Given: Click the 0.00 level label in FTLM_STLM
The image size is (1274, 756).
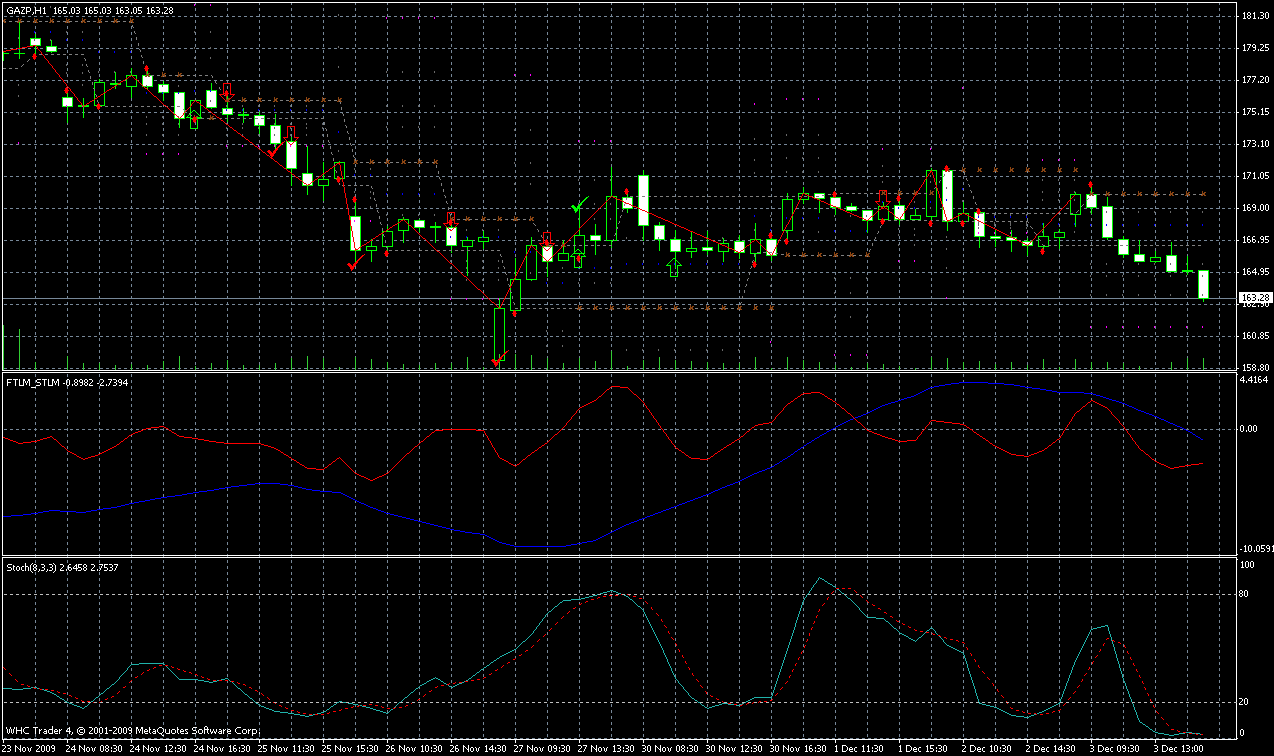Looking at the screenshot, I should [1250, 429].
